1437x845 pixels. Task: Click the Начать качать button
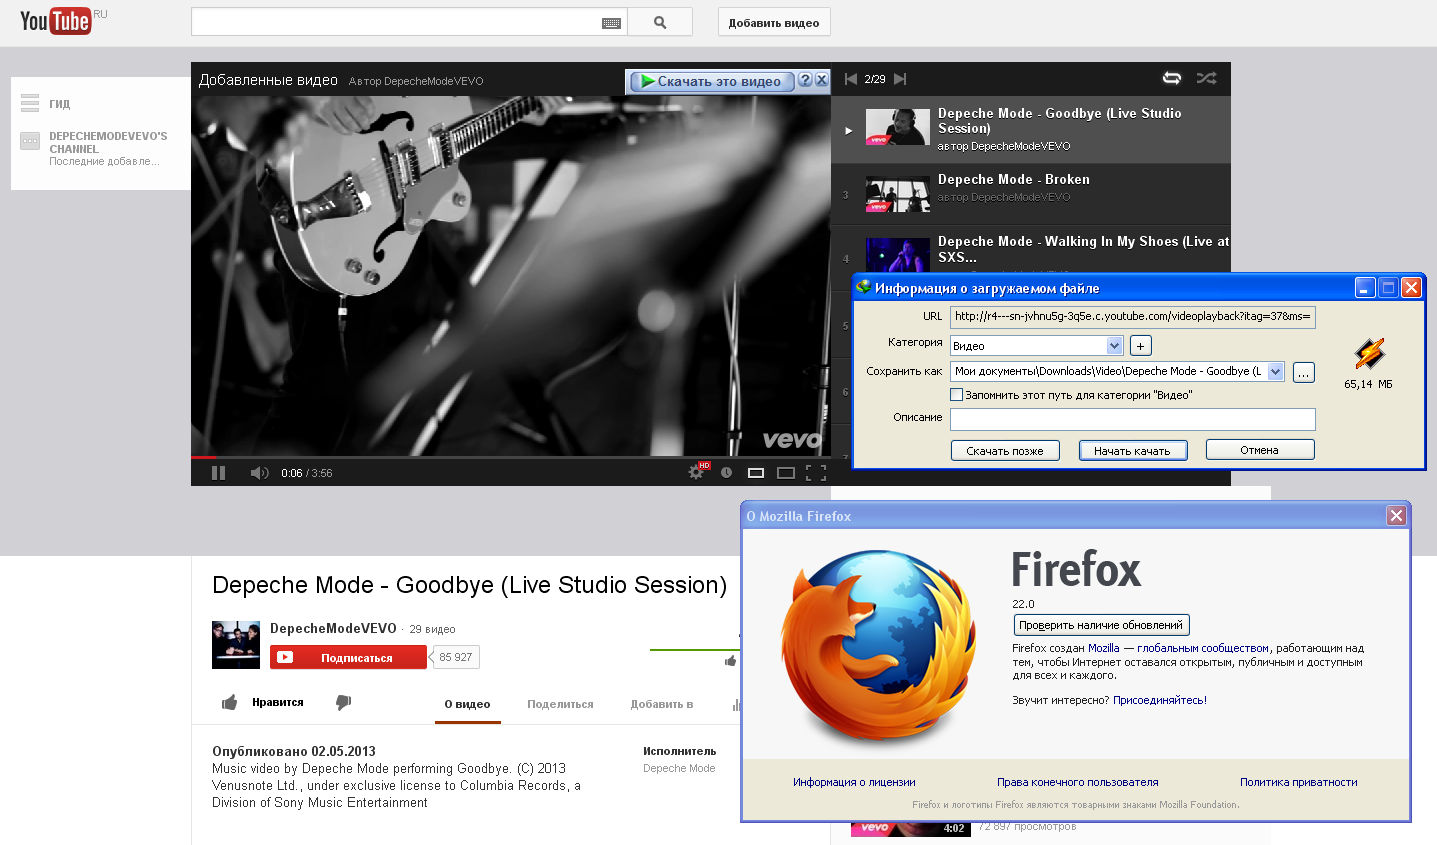(1132, 451)
